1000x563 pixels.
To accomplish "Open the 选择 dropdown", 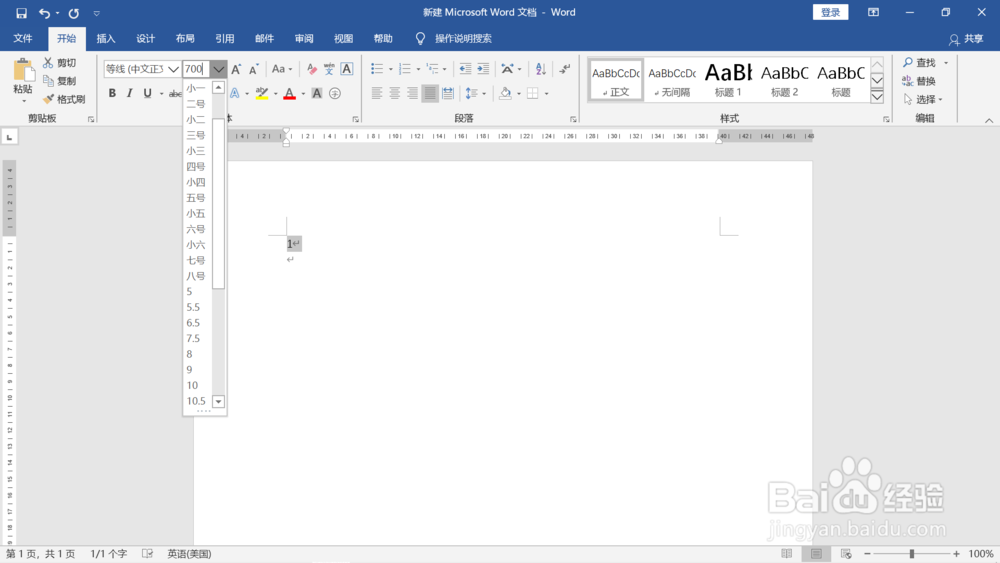I will (x=923, y=99).
